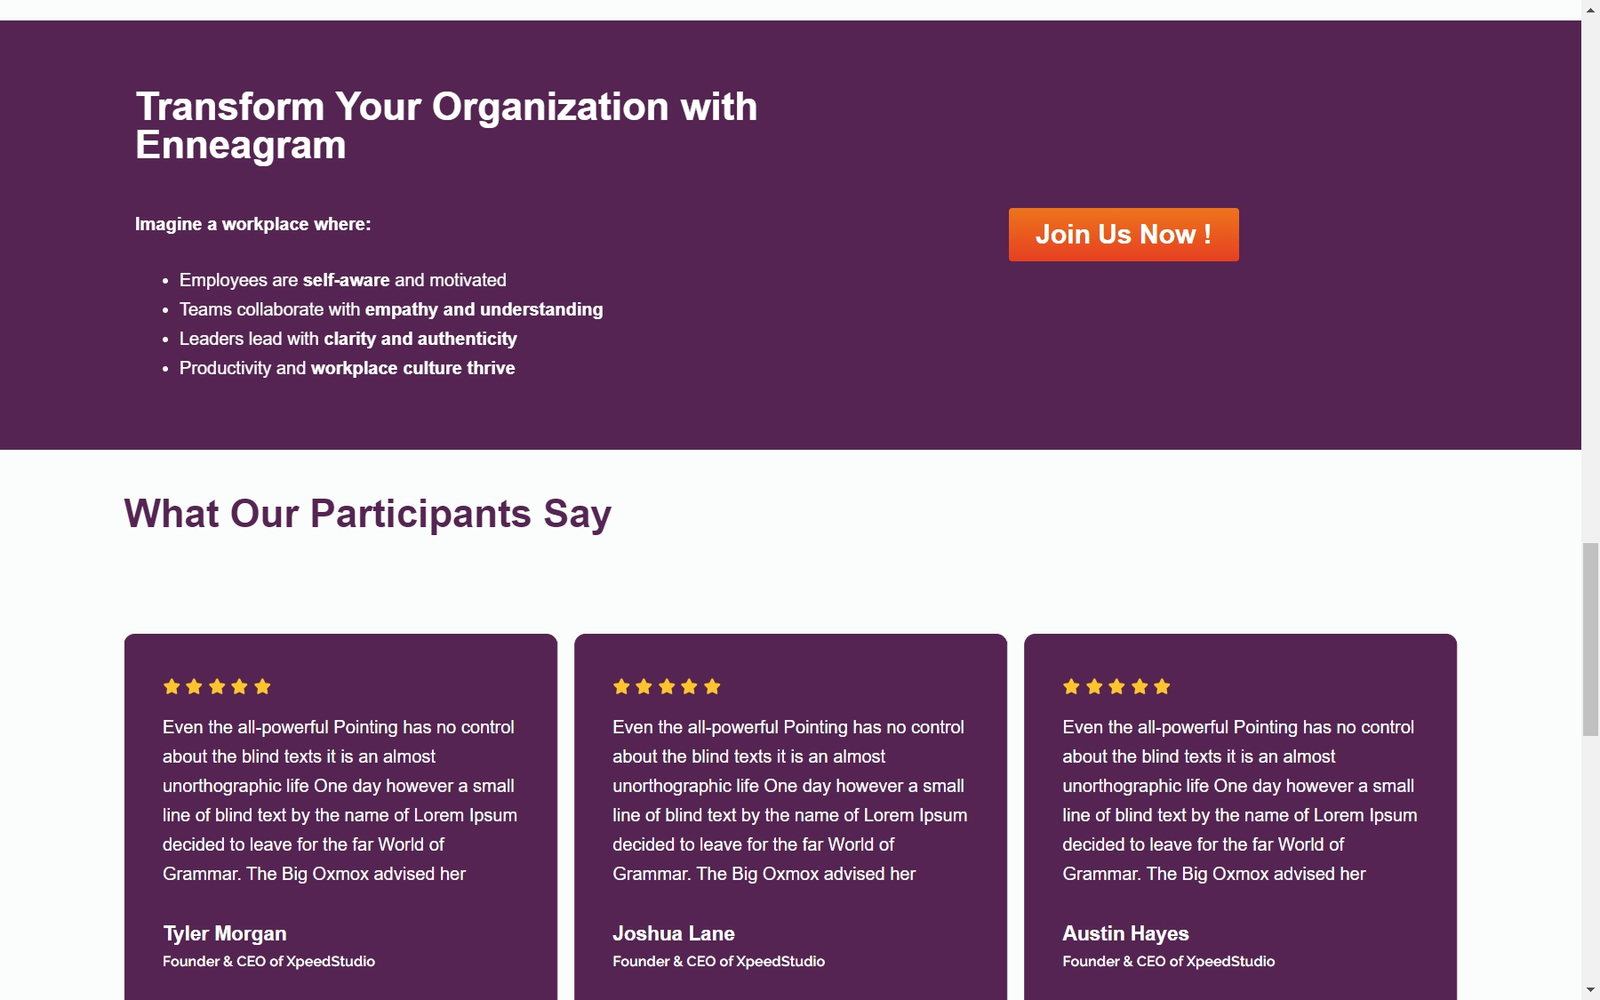Click fourth star in Joshua Lane's rating
Screen dimensions: 1600x1000
[689, 687]
